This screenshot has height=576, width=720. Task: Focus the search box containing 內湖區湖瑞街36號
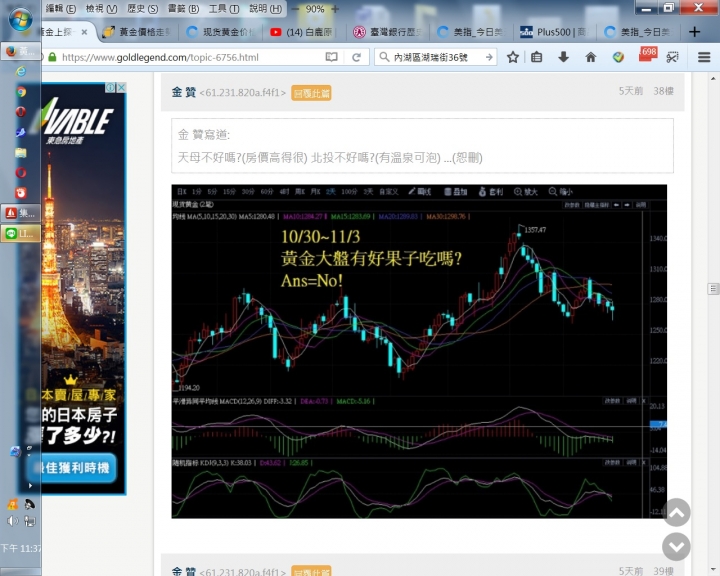434,57
